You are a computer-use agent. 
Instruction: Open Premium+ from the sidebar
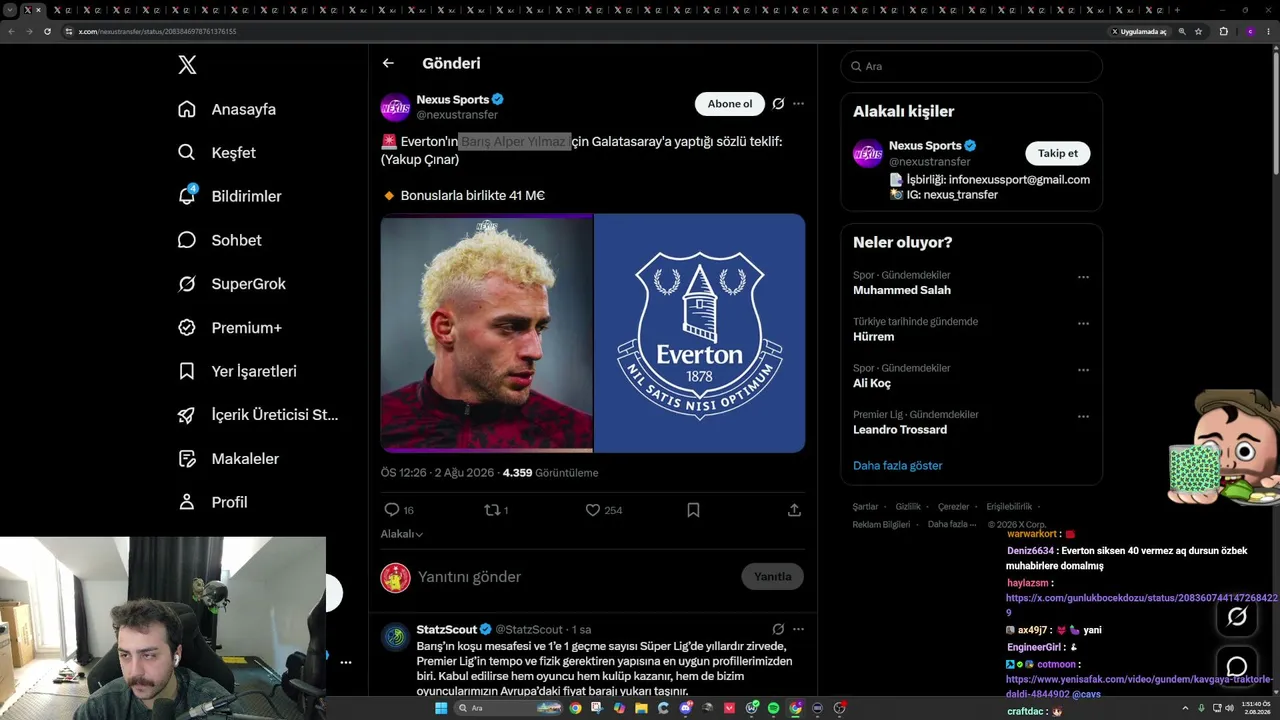pyautogui.click(x=230, y=328)
